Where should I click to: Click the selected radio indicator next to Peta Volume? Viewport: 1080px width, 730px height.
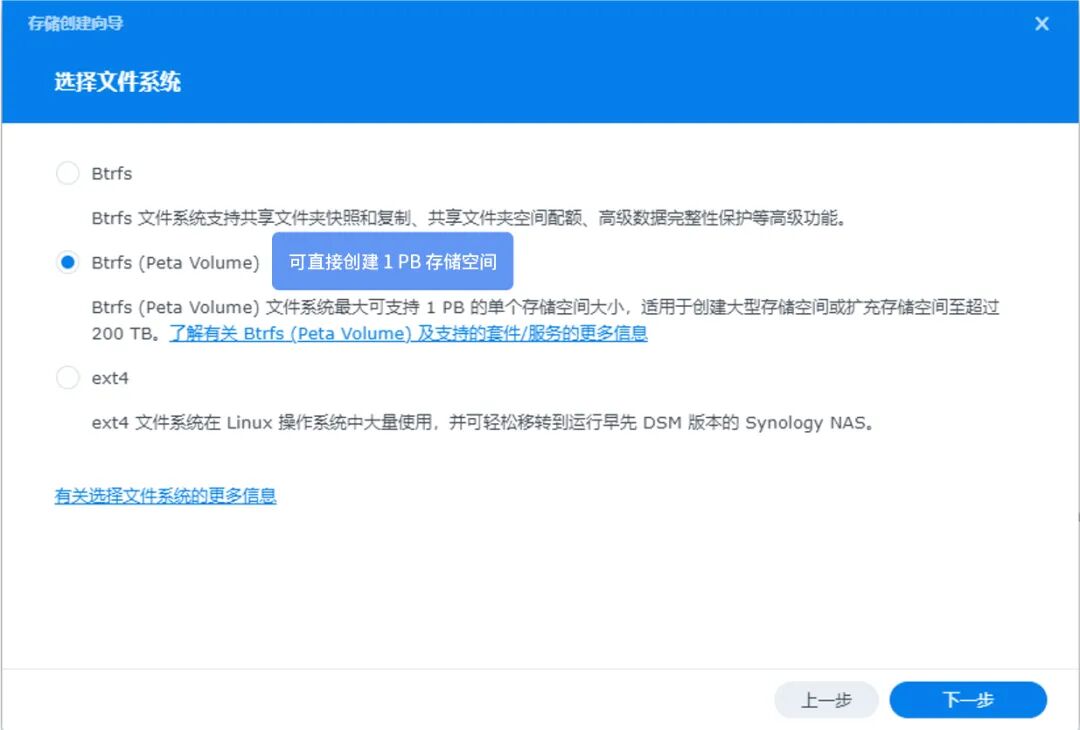67,262
